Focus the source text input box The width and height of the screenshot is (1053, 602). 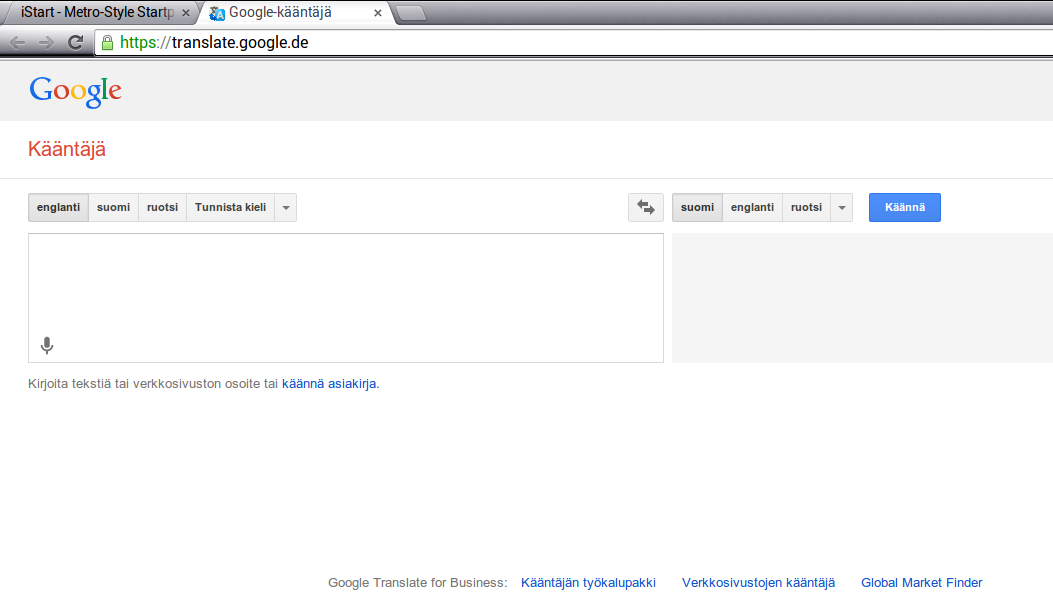(346, 298)
